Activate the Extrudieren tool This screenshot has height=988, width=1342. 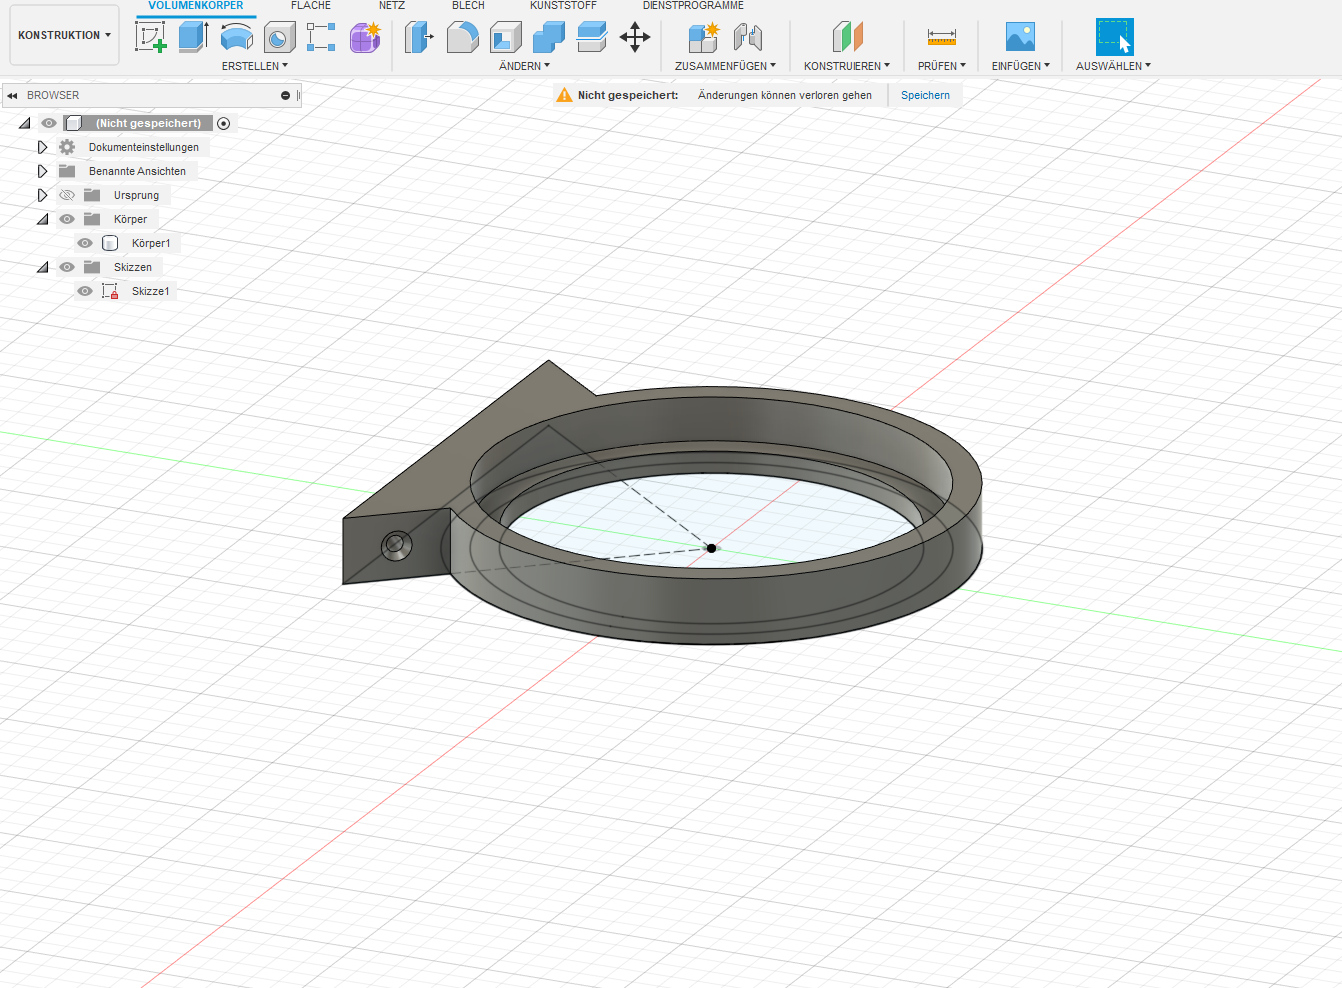click(x=193, y=36)
